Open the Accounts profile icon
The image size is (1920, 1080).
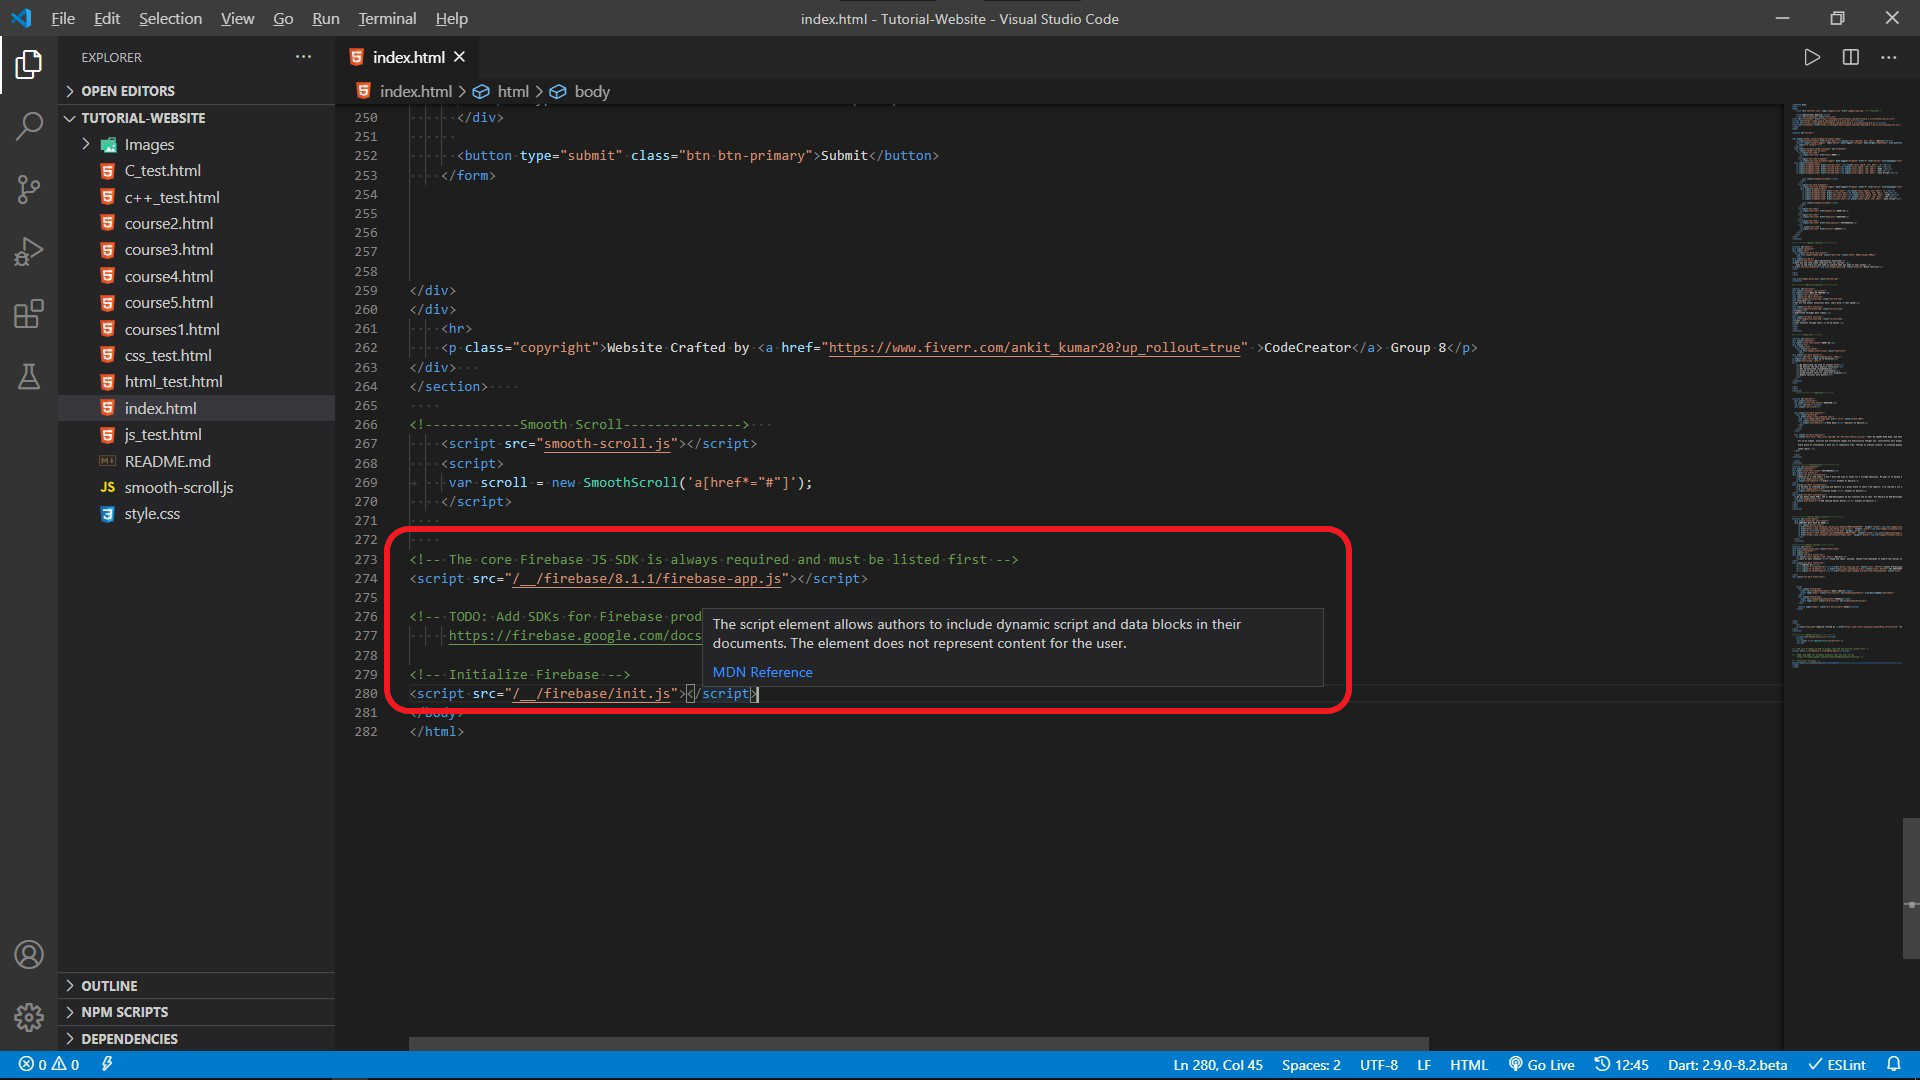pos(29,955)
